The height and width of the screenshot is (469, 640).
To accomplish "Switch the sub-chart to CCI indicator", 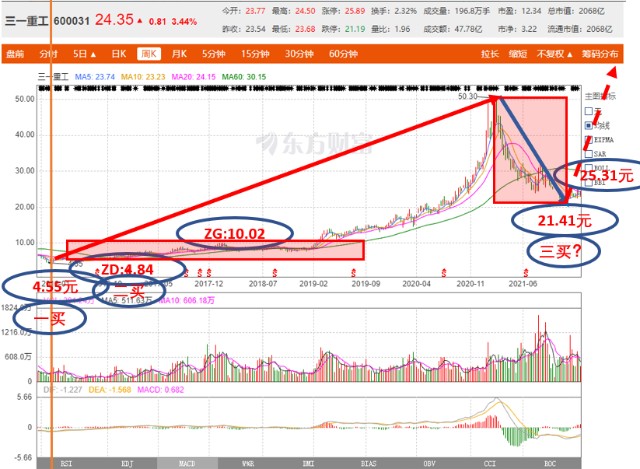I will pyautogui.click(x=490, y=463).
